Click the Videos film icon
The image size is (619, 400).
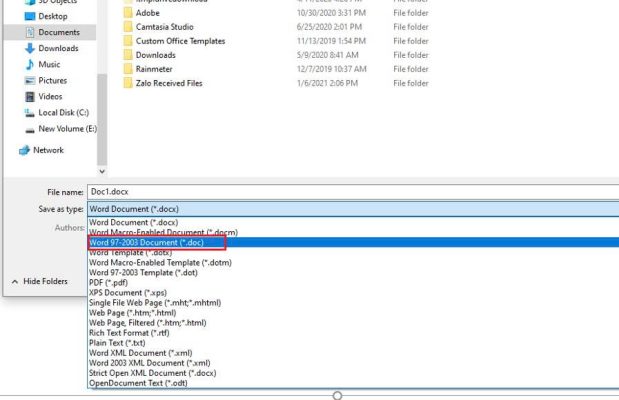(x=30, y=97)
